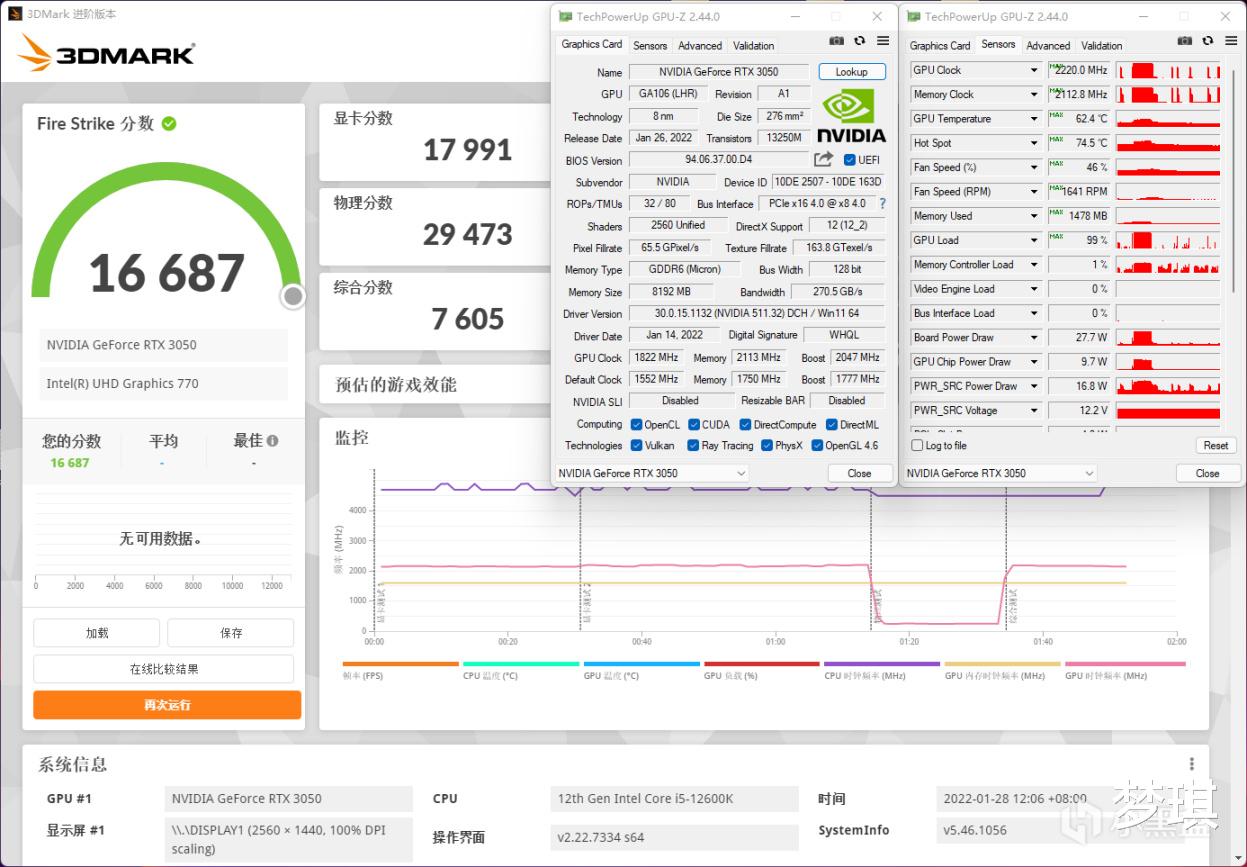1247x867 pixels.
Task: Switch to the Advanced tab in GPU-Z
Action: click(699, 45)
